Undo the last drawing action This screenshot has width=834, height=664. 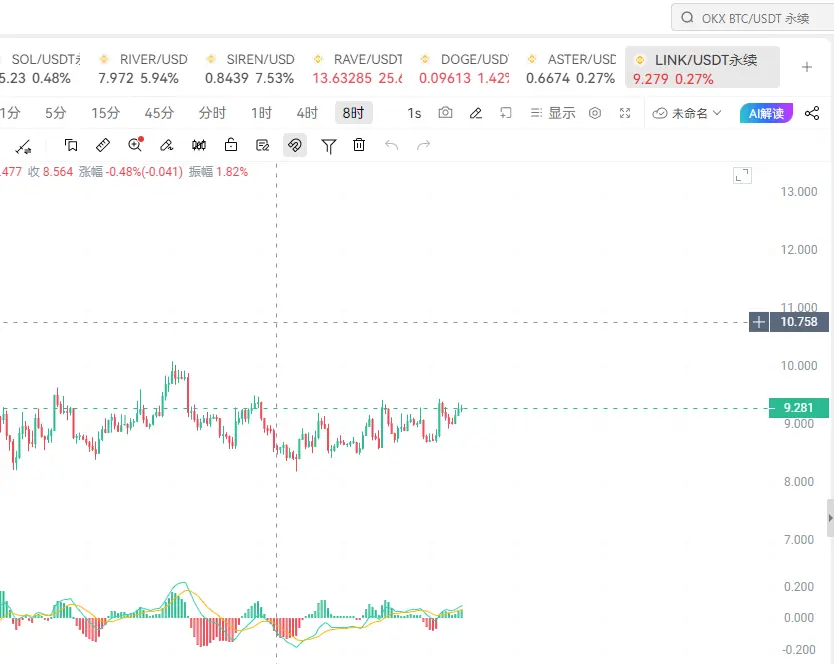[x=391, y=145]
